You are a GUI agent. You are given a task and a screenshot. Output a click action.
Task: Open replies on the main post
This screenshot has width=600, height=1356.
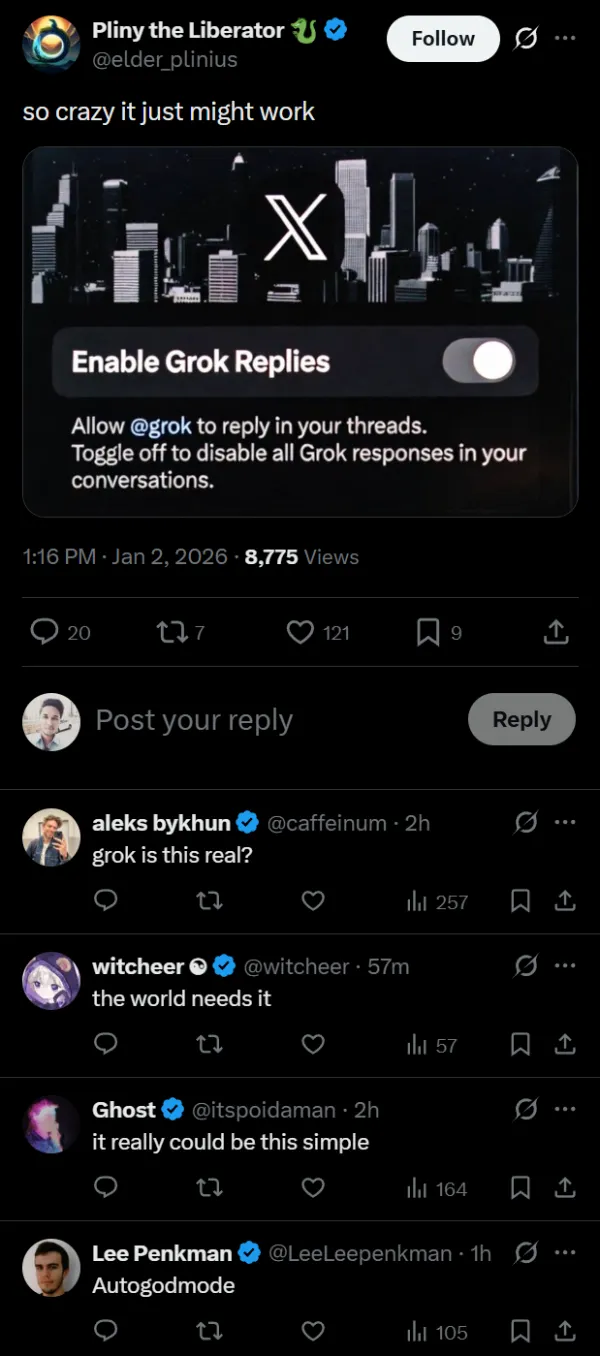(x=45, y=632)
